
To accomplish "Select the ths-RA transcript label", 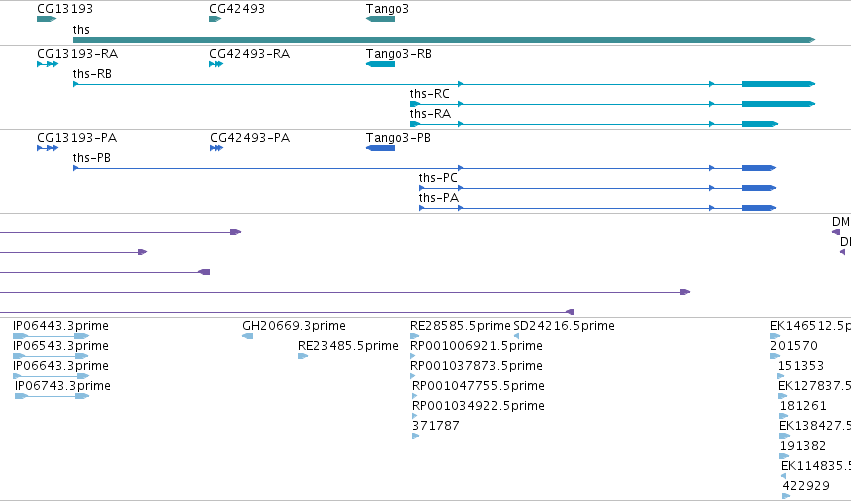I will click(430, 114).
